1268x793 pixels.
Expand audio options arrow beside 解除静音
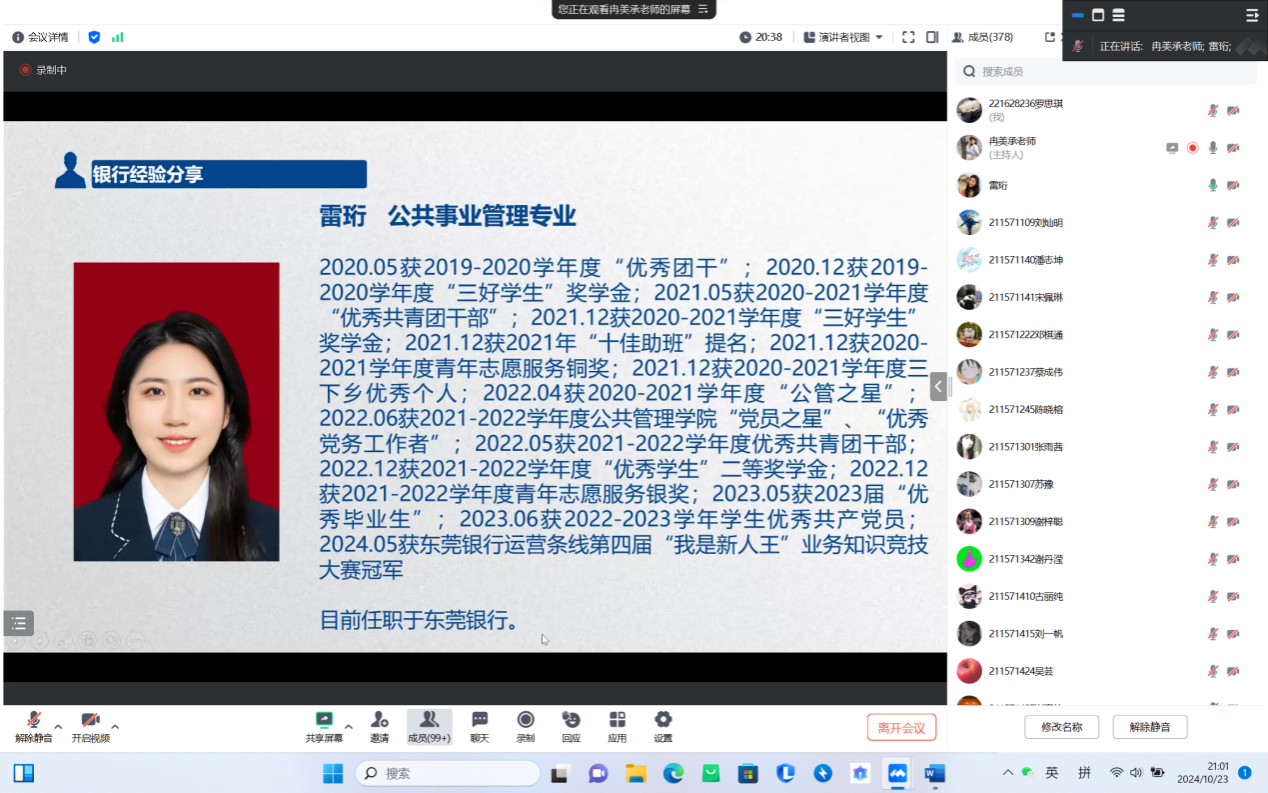(58, 726)
